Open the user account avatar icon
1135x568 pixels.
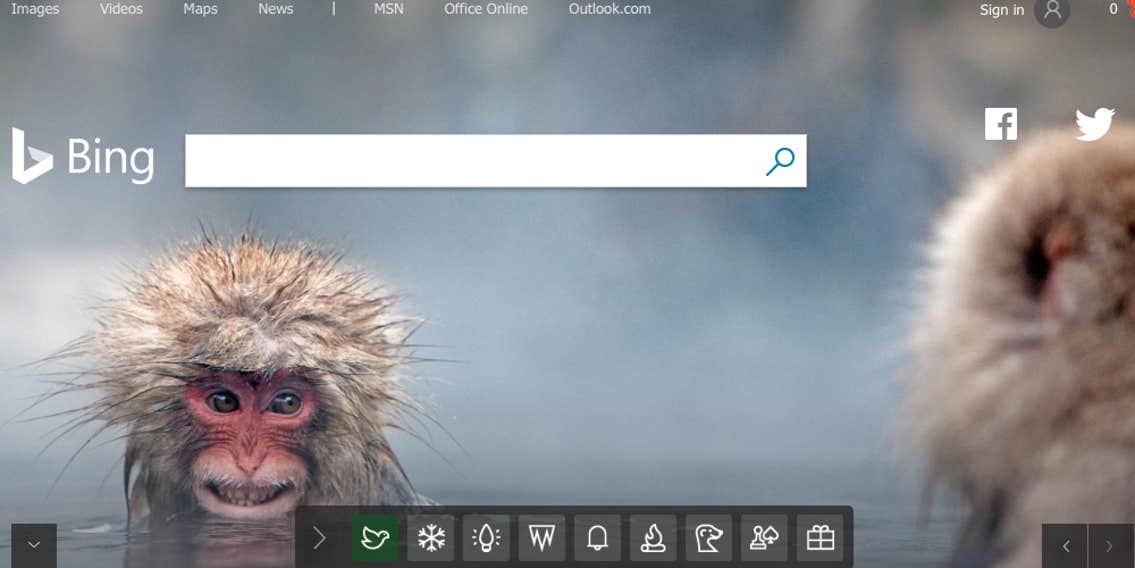1052,11
